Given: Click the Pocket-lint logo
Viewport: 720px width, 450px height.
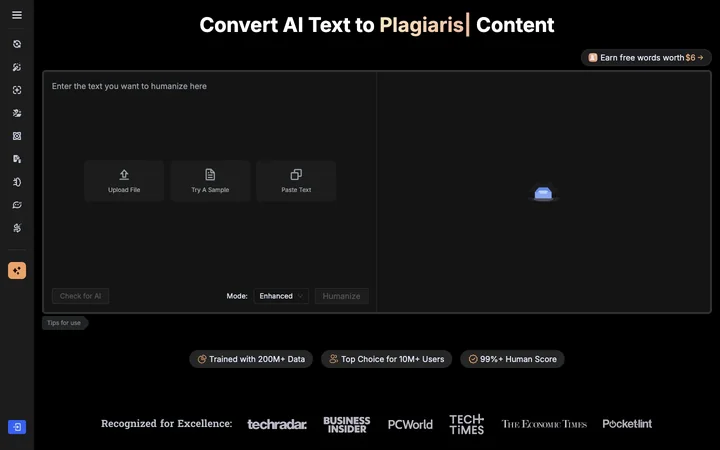Looking at the screenshot, I should (x=627, y=424).
